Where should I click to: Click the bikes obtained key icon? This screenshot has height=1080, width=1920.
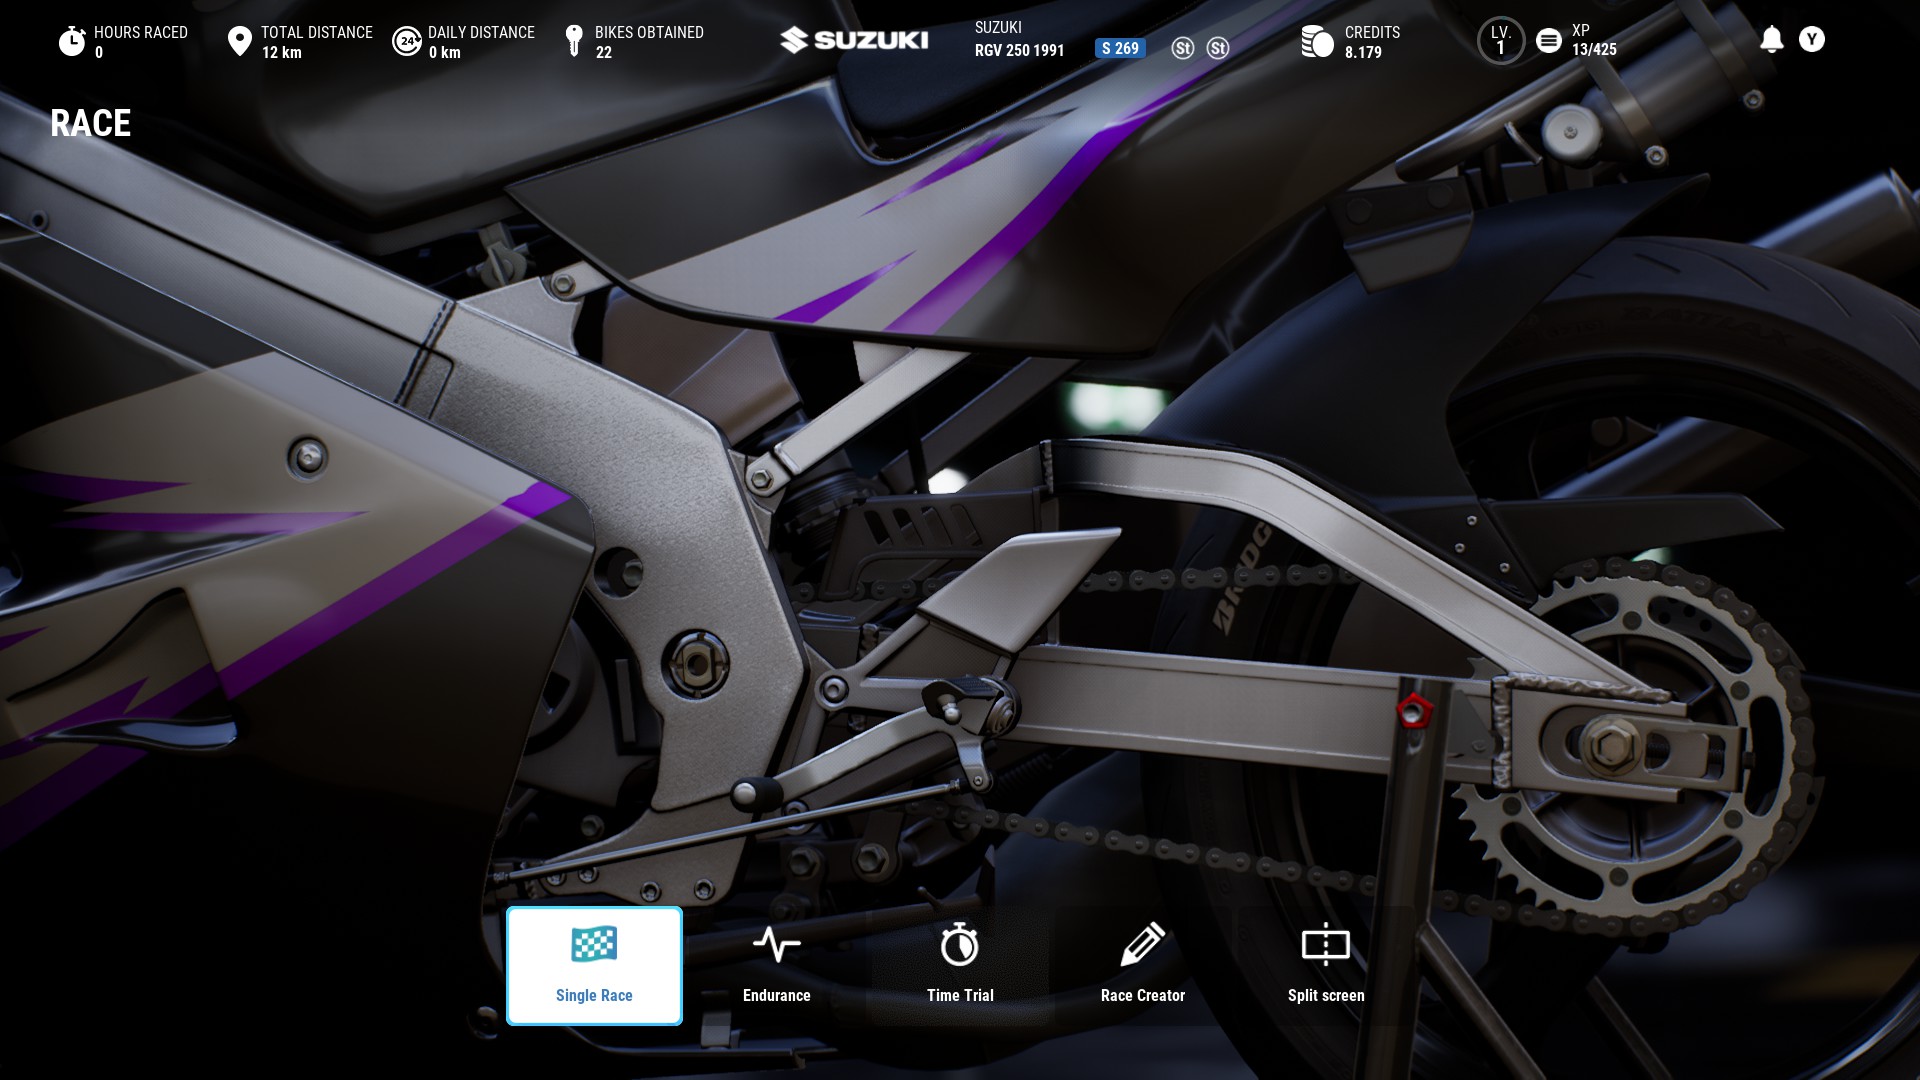[574, 42]
